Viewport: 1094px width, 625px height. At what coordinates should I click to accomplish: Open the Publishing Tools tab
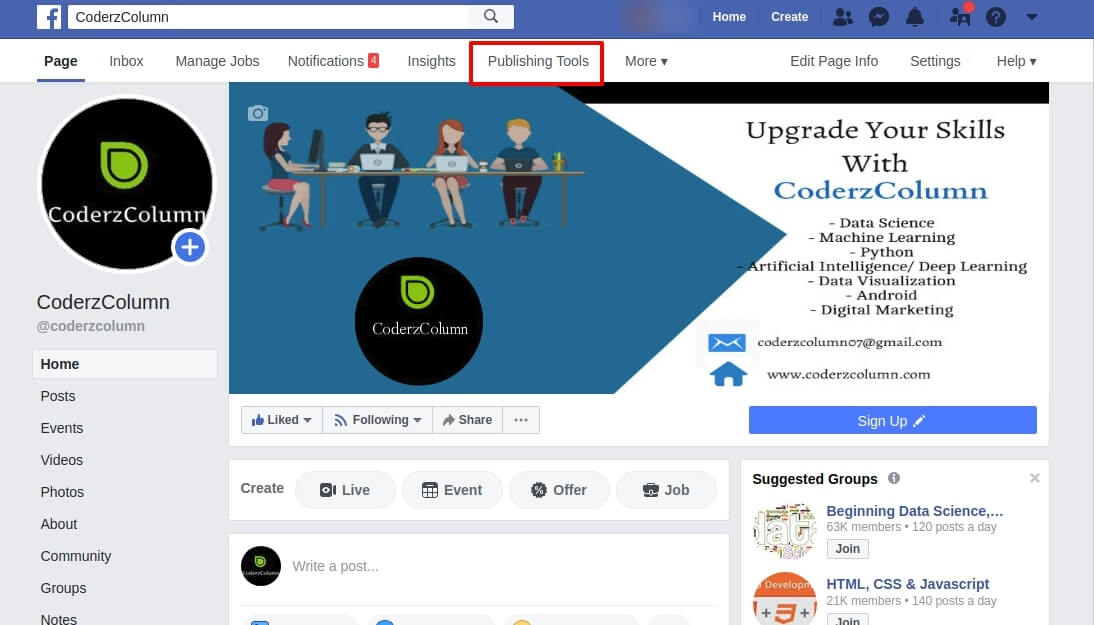(538, 61)
